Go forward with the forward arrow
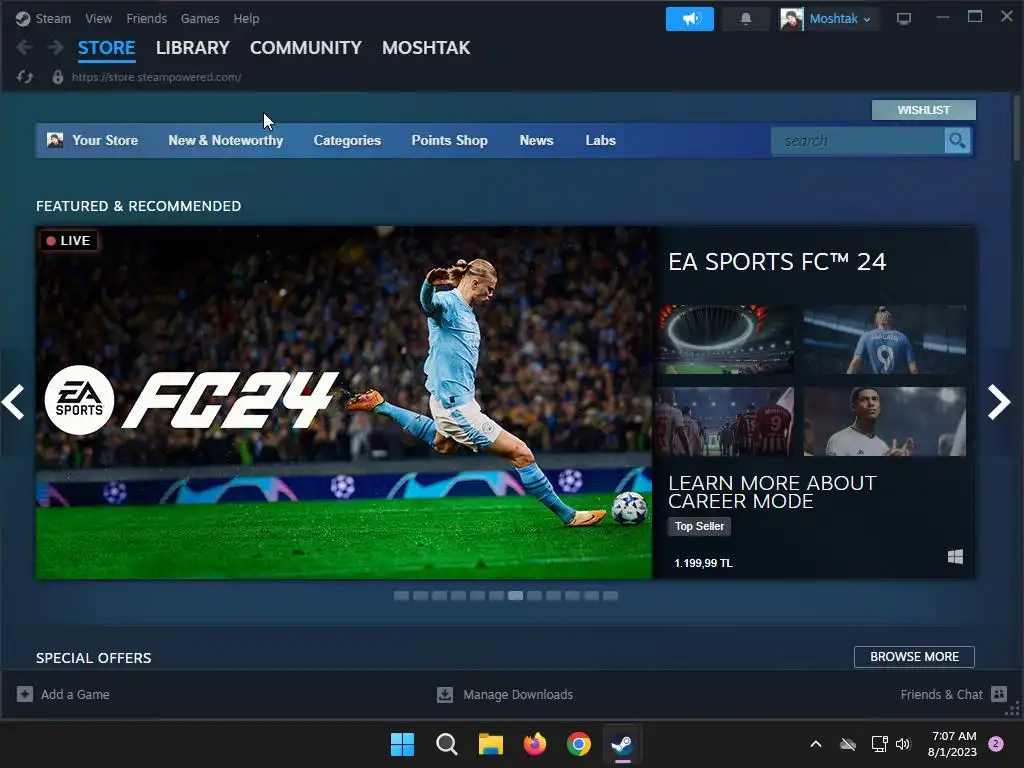The height and width of the screenshot is (768, 1024). [56, 47]
